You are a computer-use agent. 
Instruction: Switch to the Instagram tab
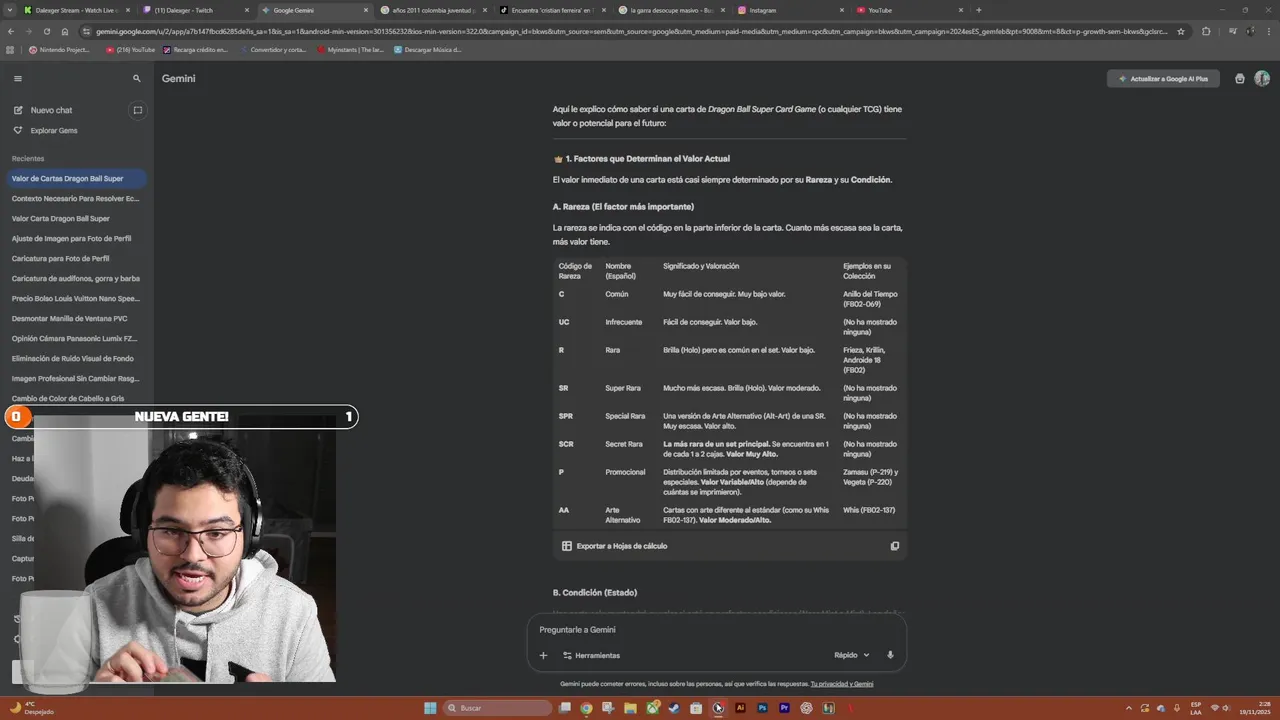tap(790, 10)
